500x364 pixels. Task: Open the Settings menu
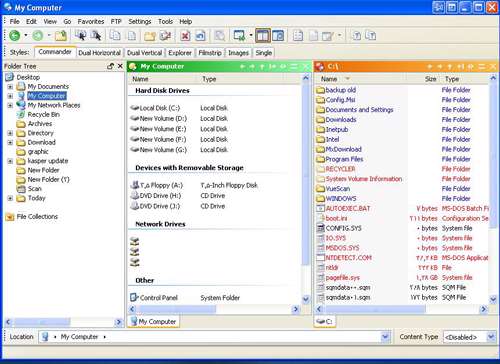coord(140,22)
